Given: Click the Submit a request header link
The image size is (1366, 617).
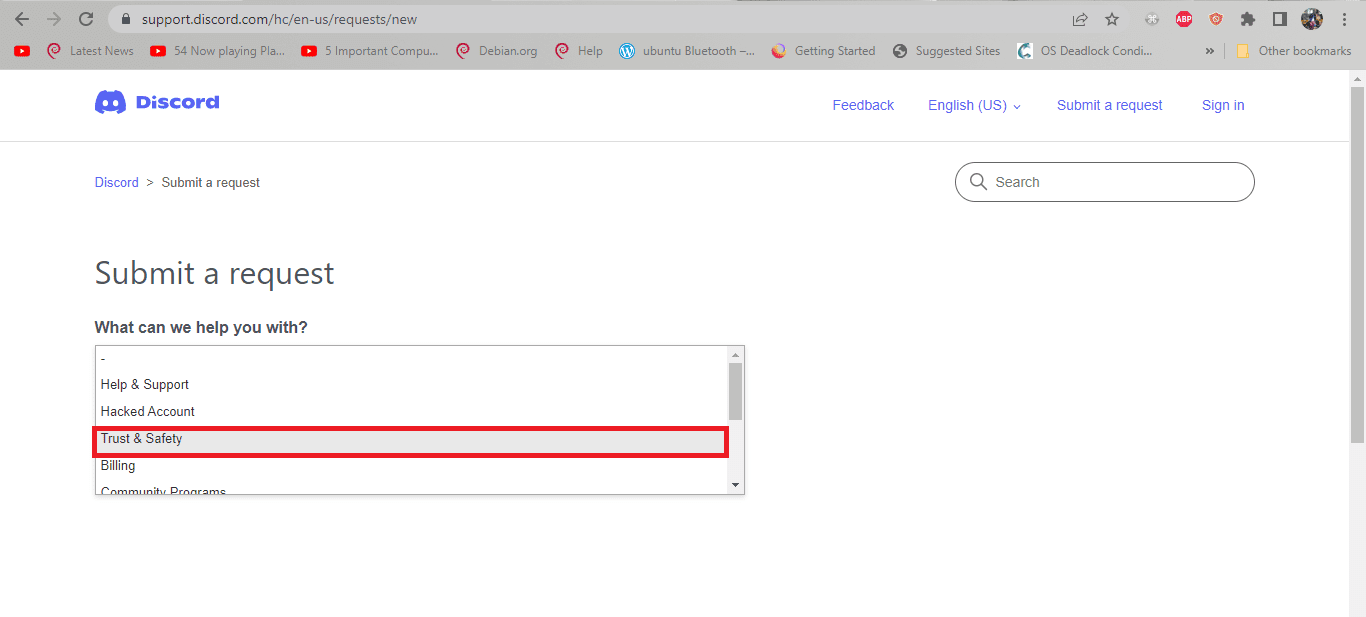Looking at the screenshot, I should tap(1109, 105).
